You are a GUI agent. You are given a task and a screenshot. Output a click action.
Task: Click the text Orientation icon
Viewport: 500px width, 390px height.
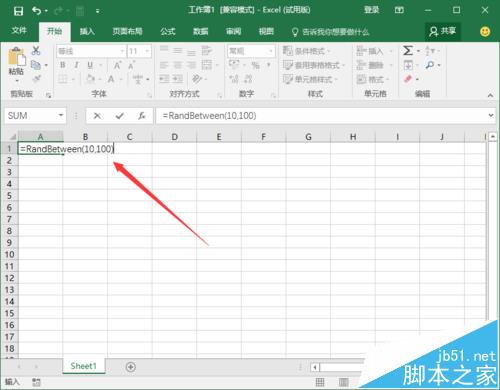coord(197,79)
